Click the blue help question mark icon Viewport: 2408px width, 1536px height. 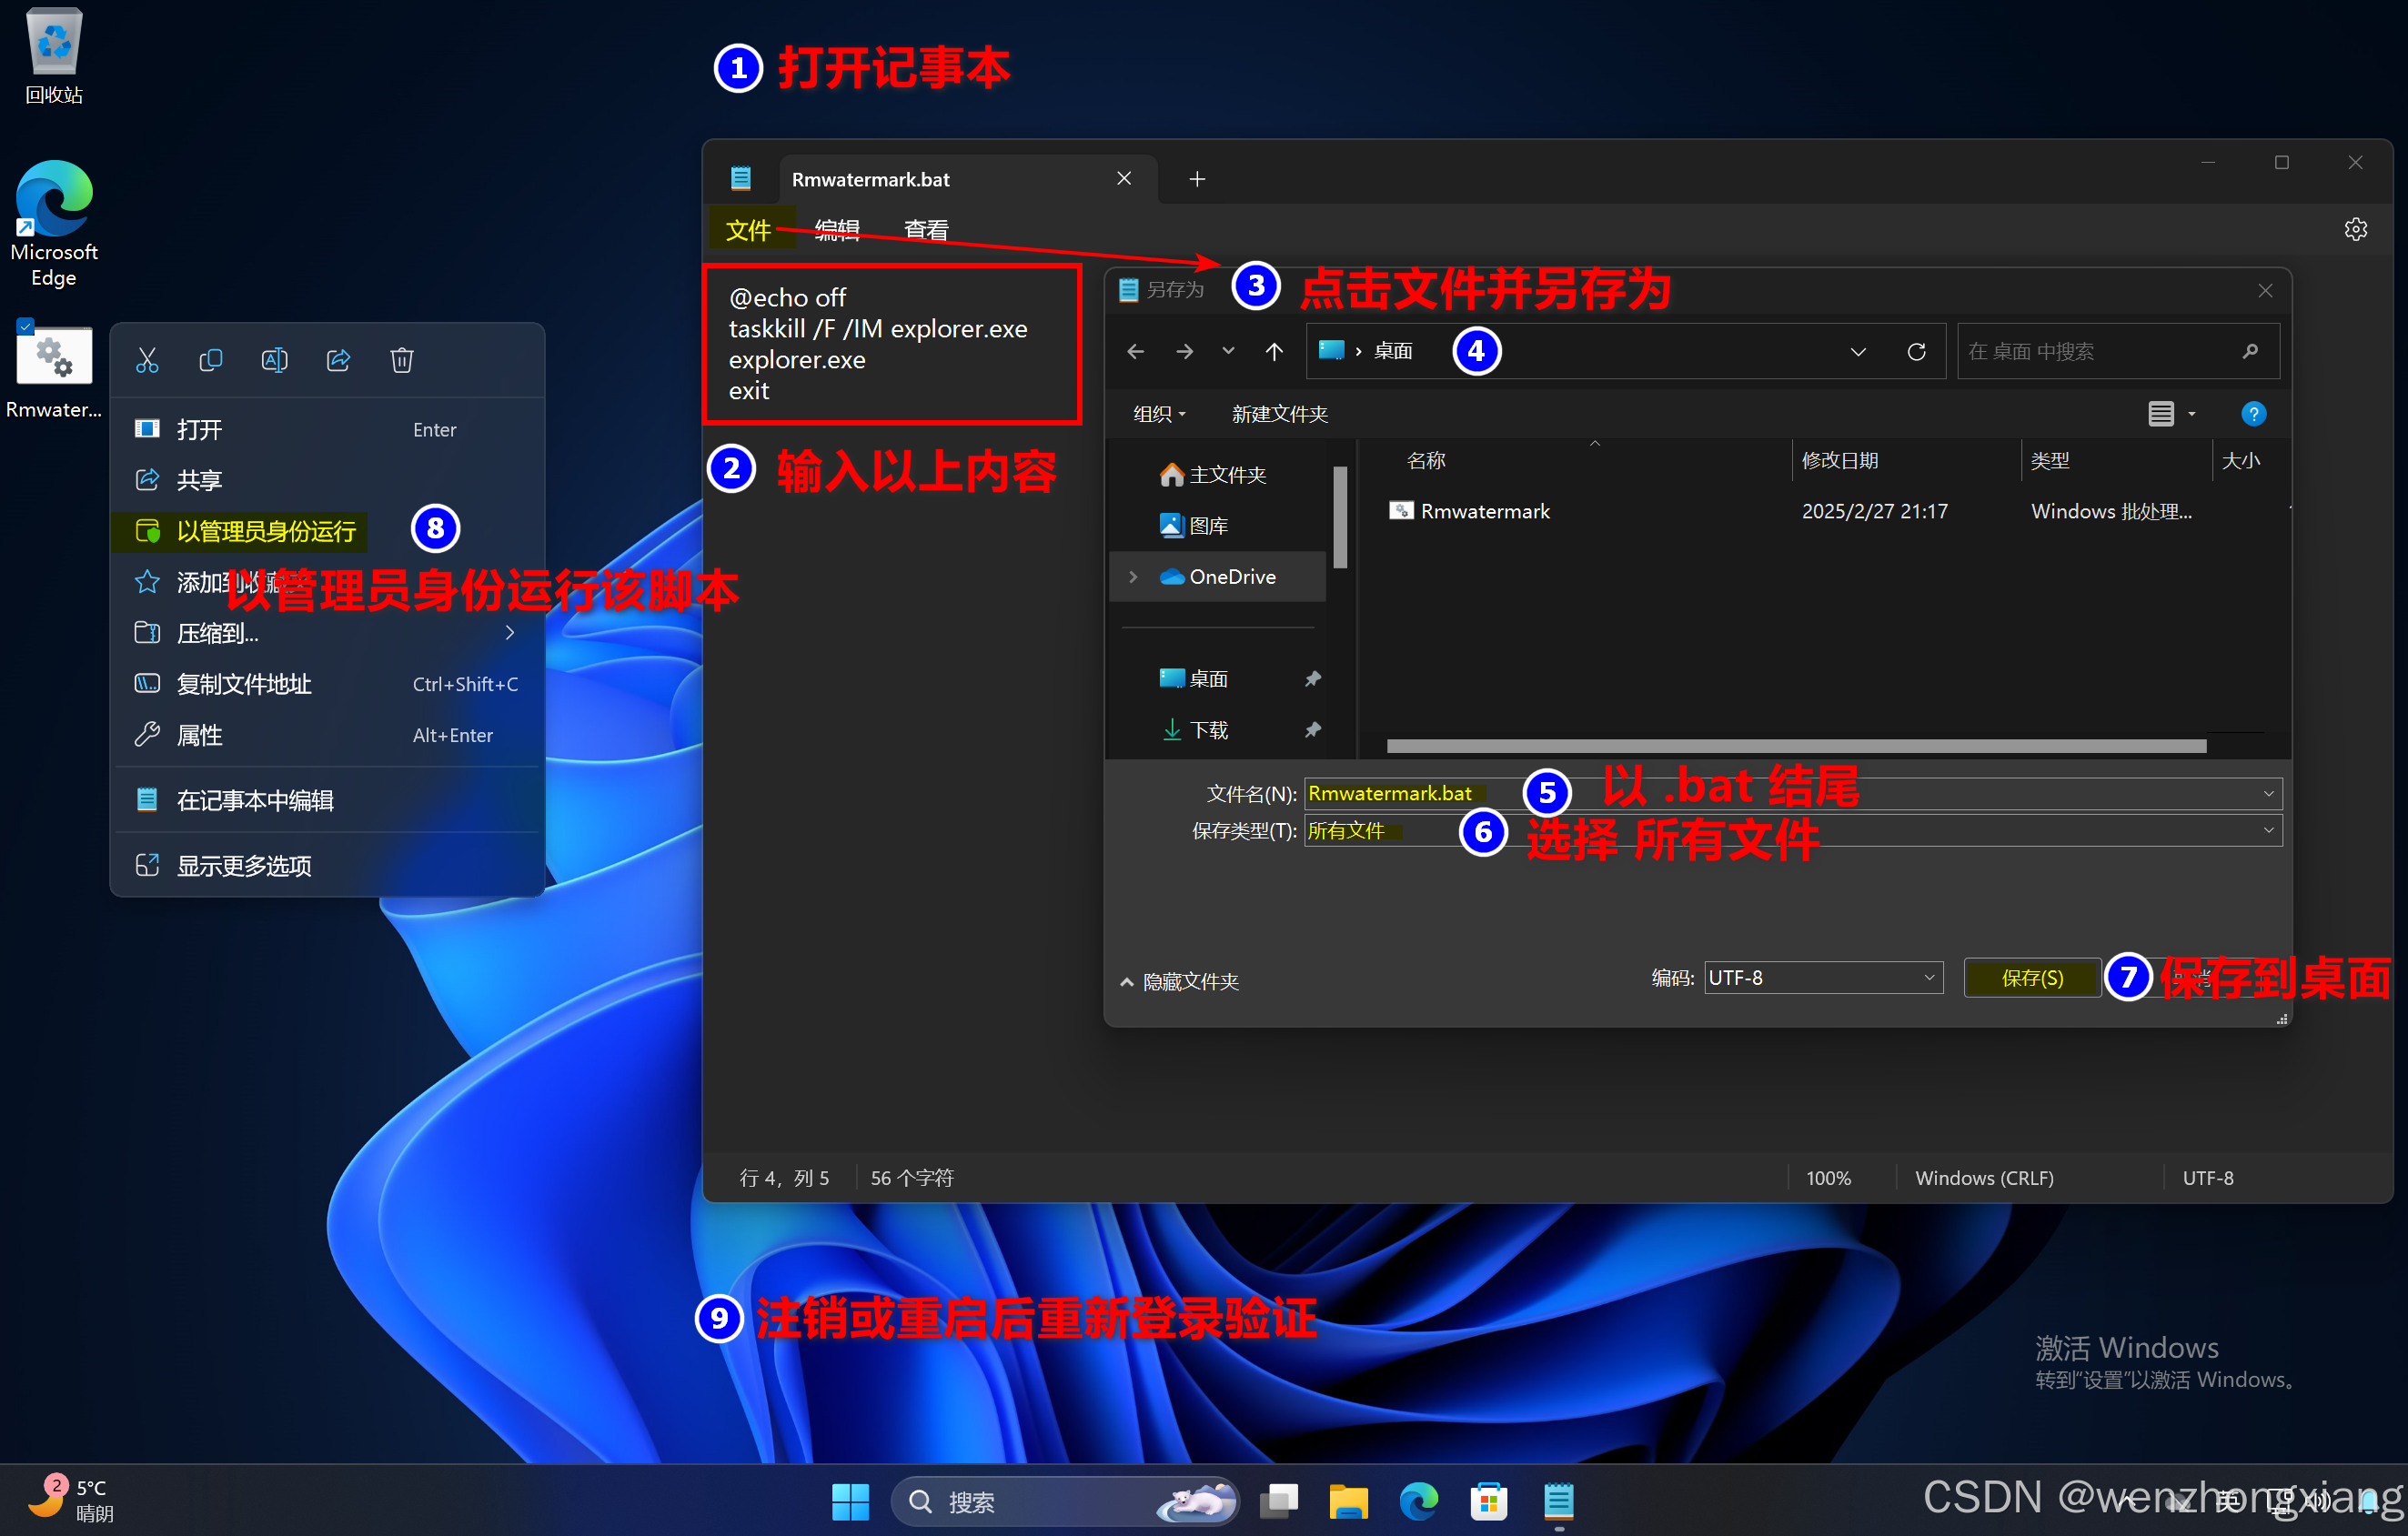[x=2253, y=414]
